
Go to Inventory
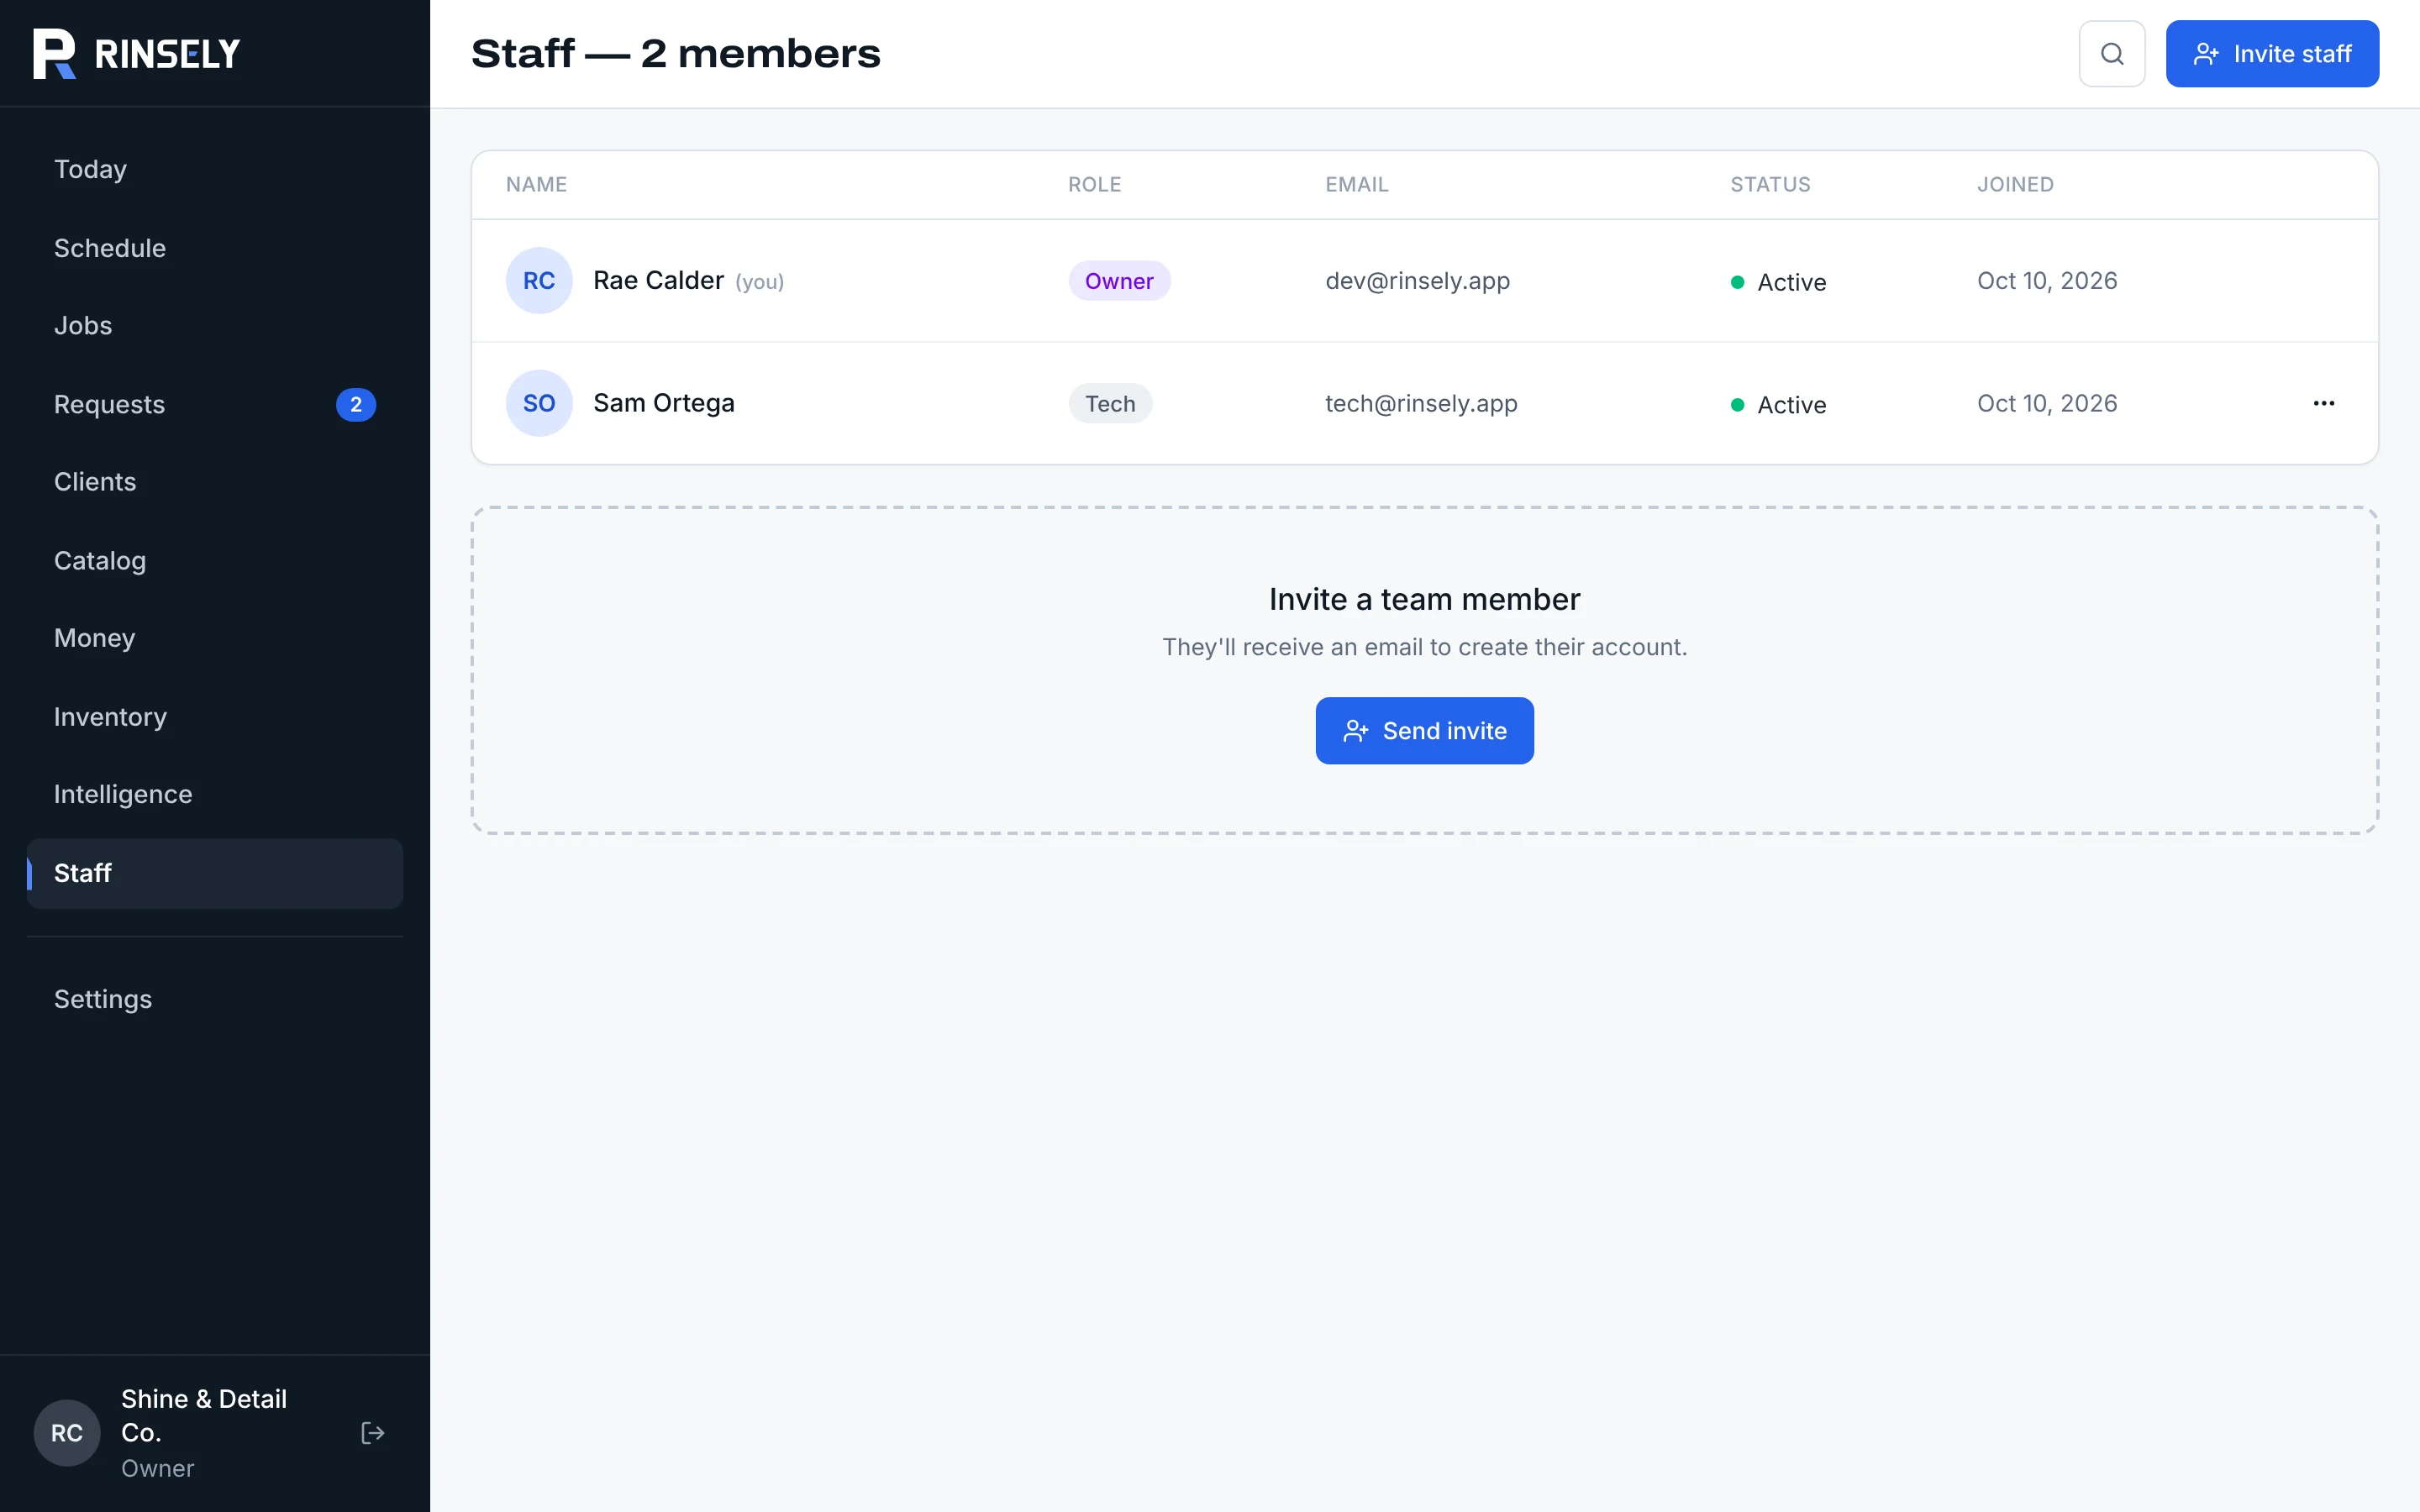tap(215, 717)
